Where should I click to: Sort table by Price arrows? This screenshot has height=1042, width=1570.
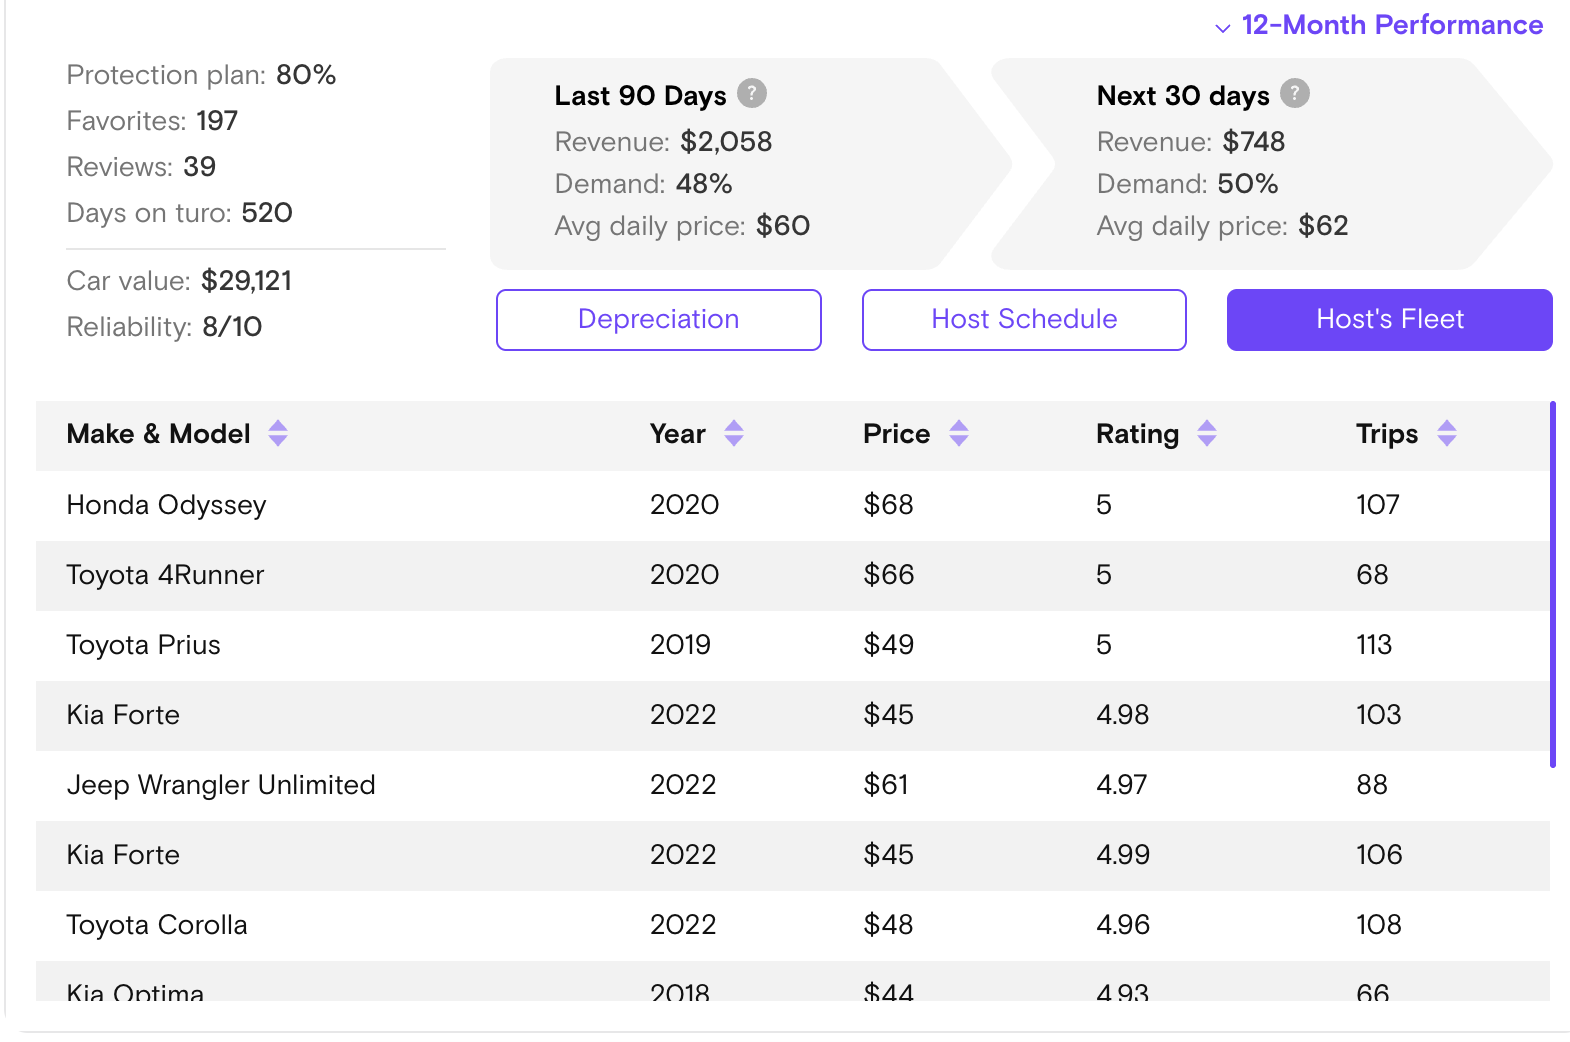[959, 433]
